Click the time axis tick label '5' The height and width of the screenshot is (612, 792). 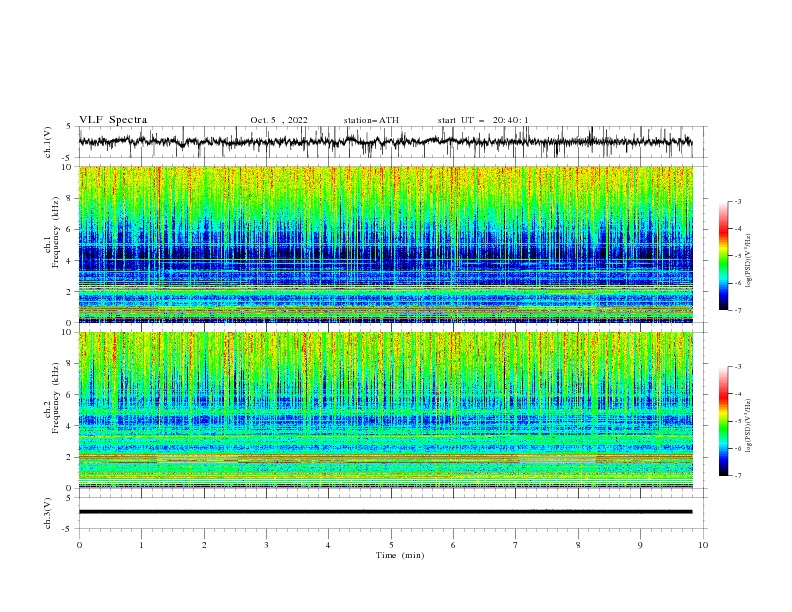click(x=391, y=545)
